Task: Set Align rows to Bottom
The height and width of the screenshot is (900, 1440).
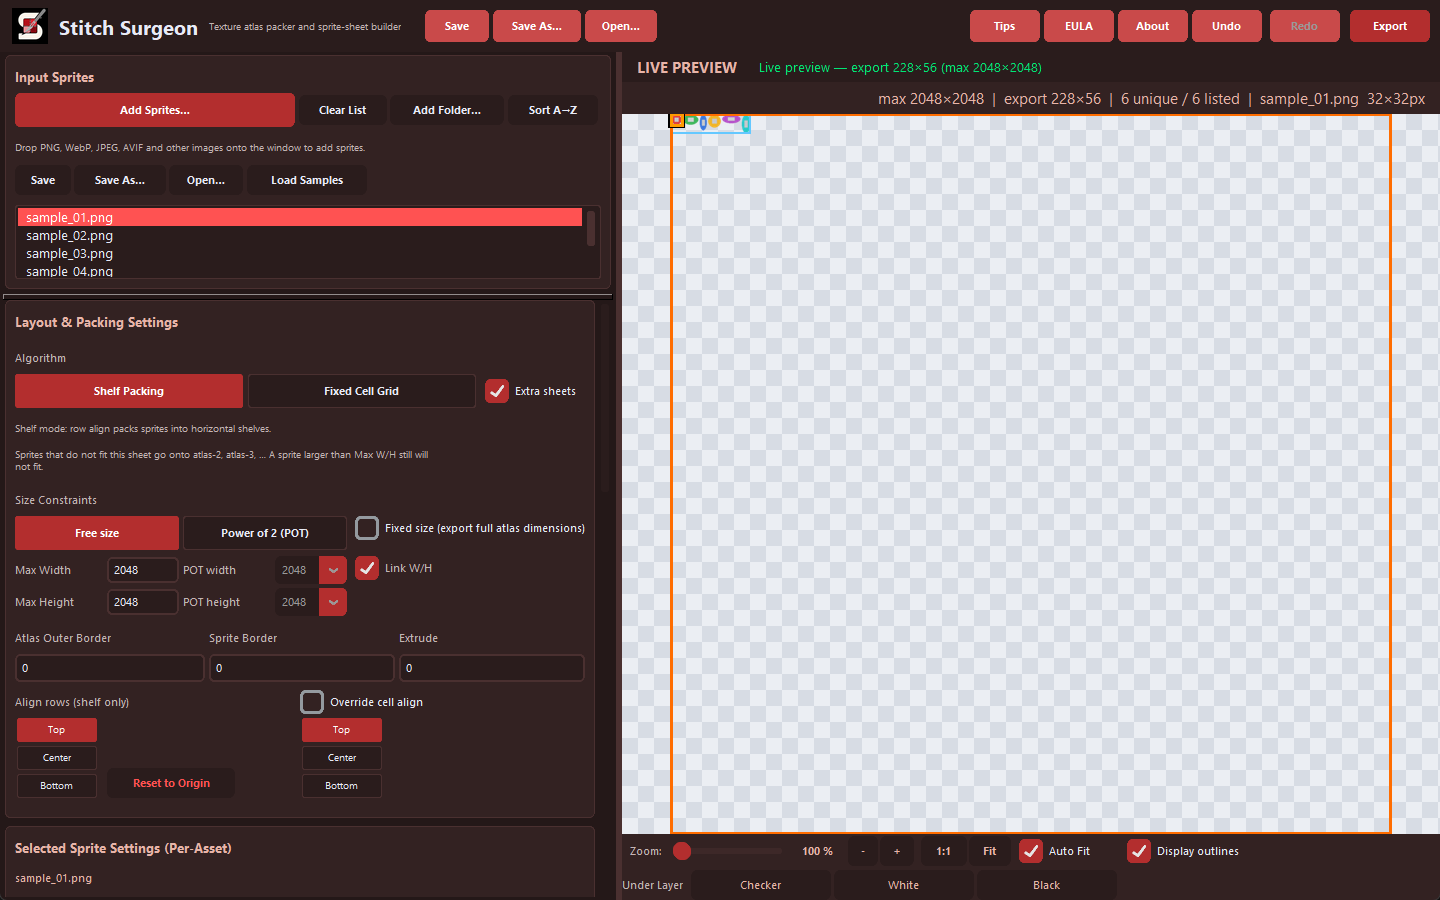Action: pos(57,786)
